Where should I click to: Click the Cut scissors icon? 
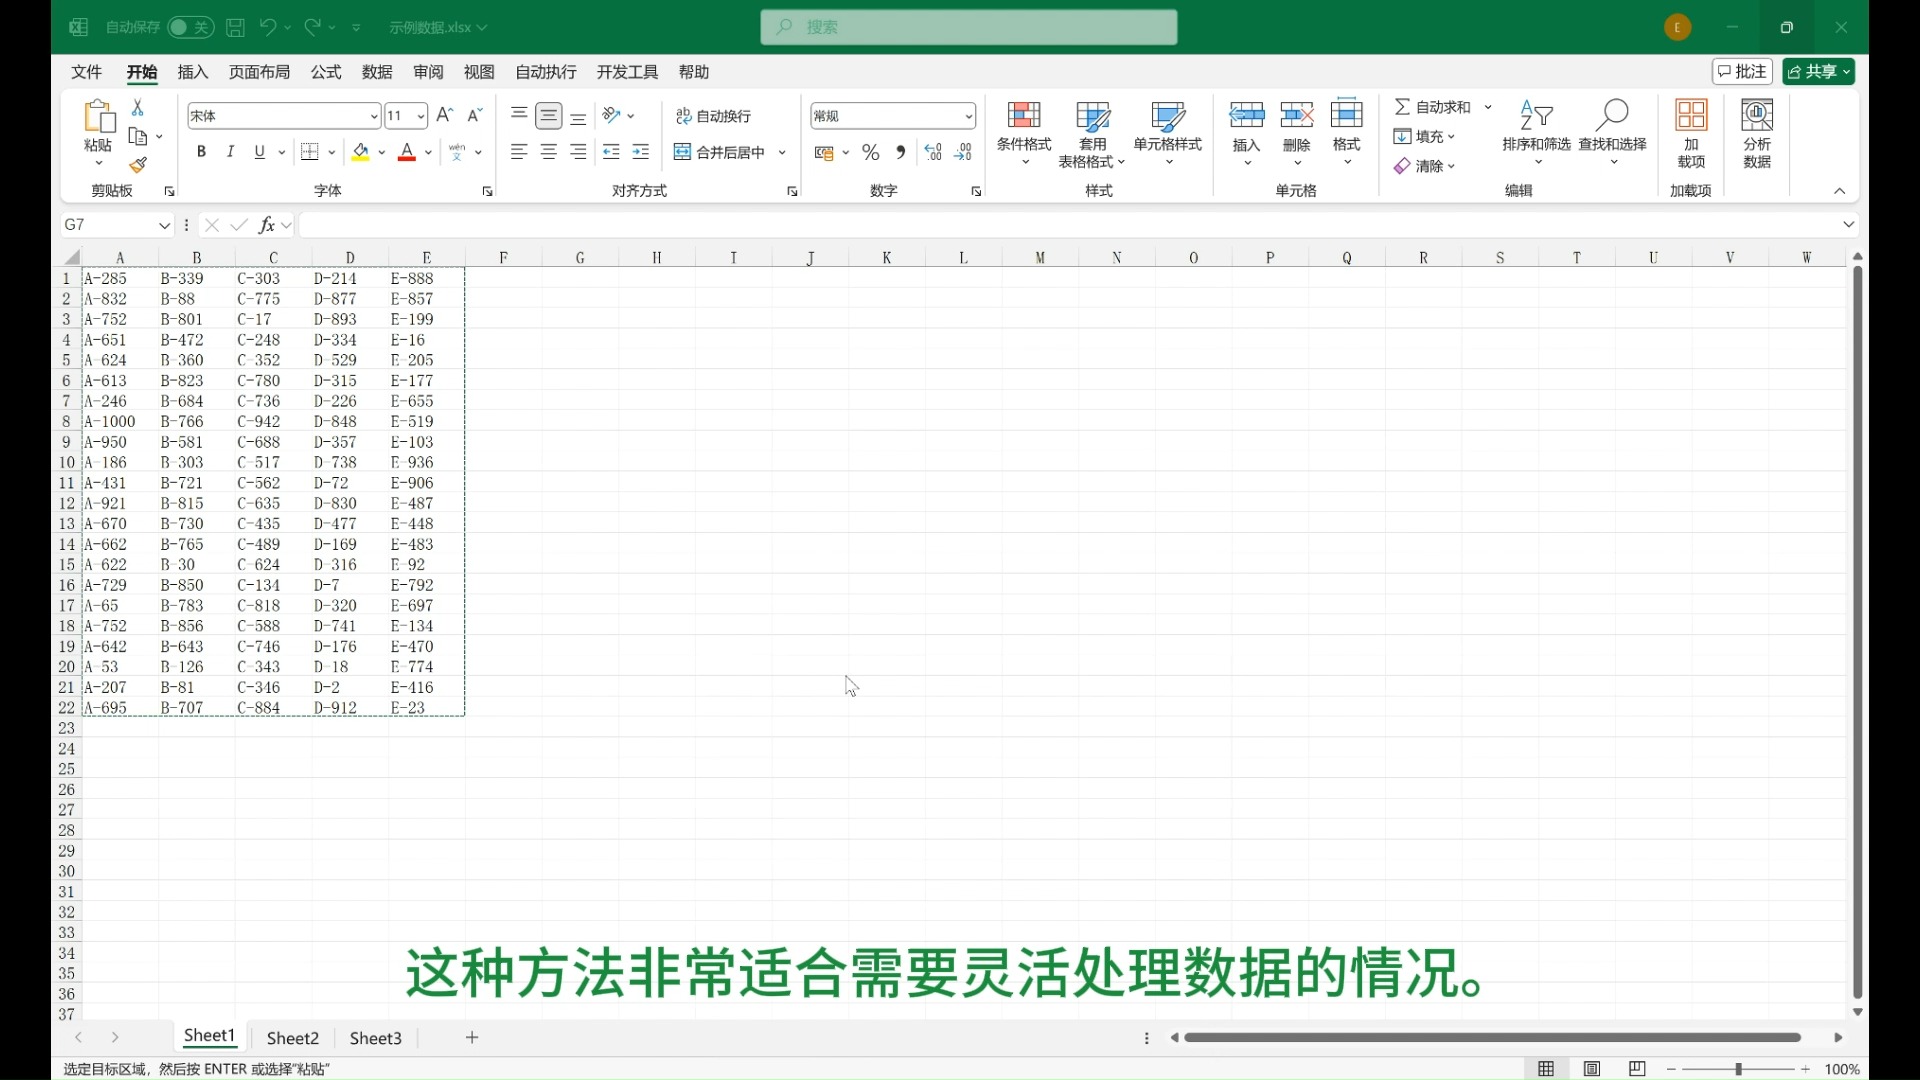(138, 107)
